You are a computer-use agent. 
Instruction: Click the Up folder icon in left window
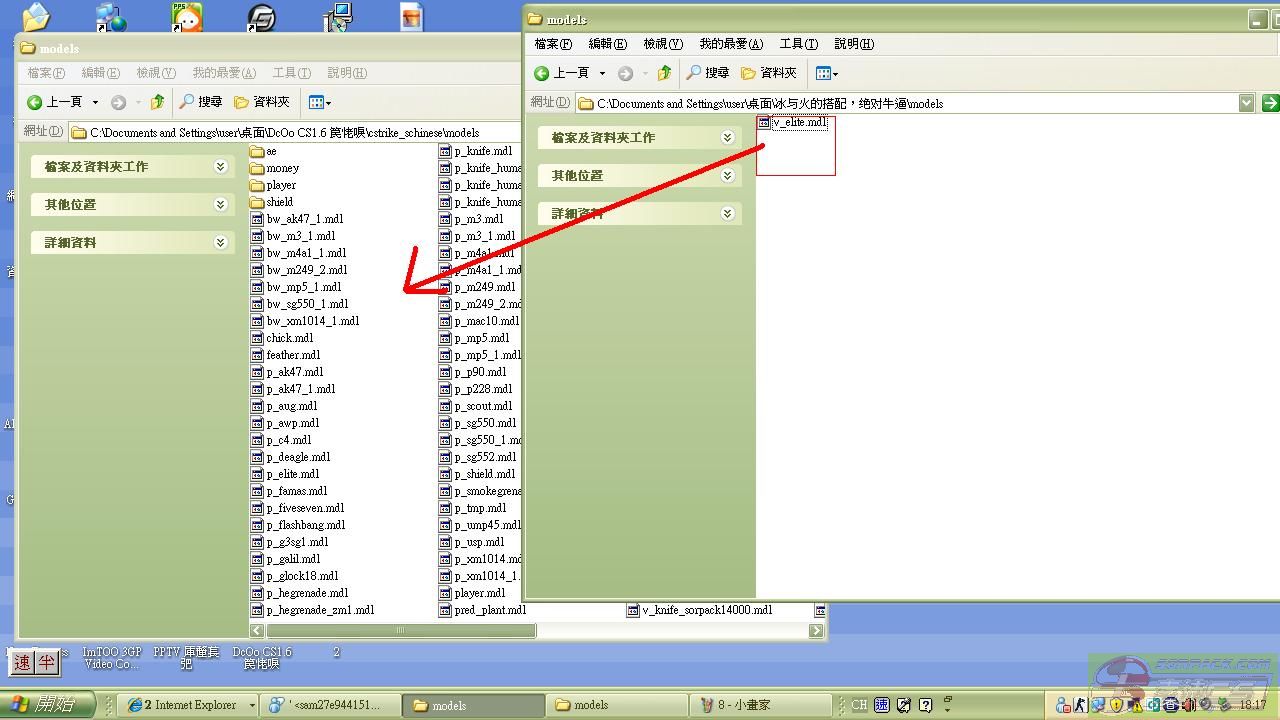pos(157,102)
